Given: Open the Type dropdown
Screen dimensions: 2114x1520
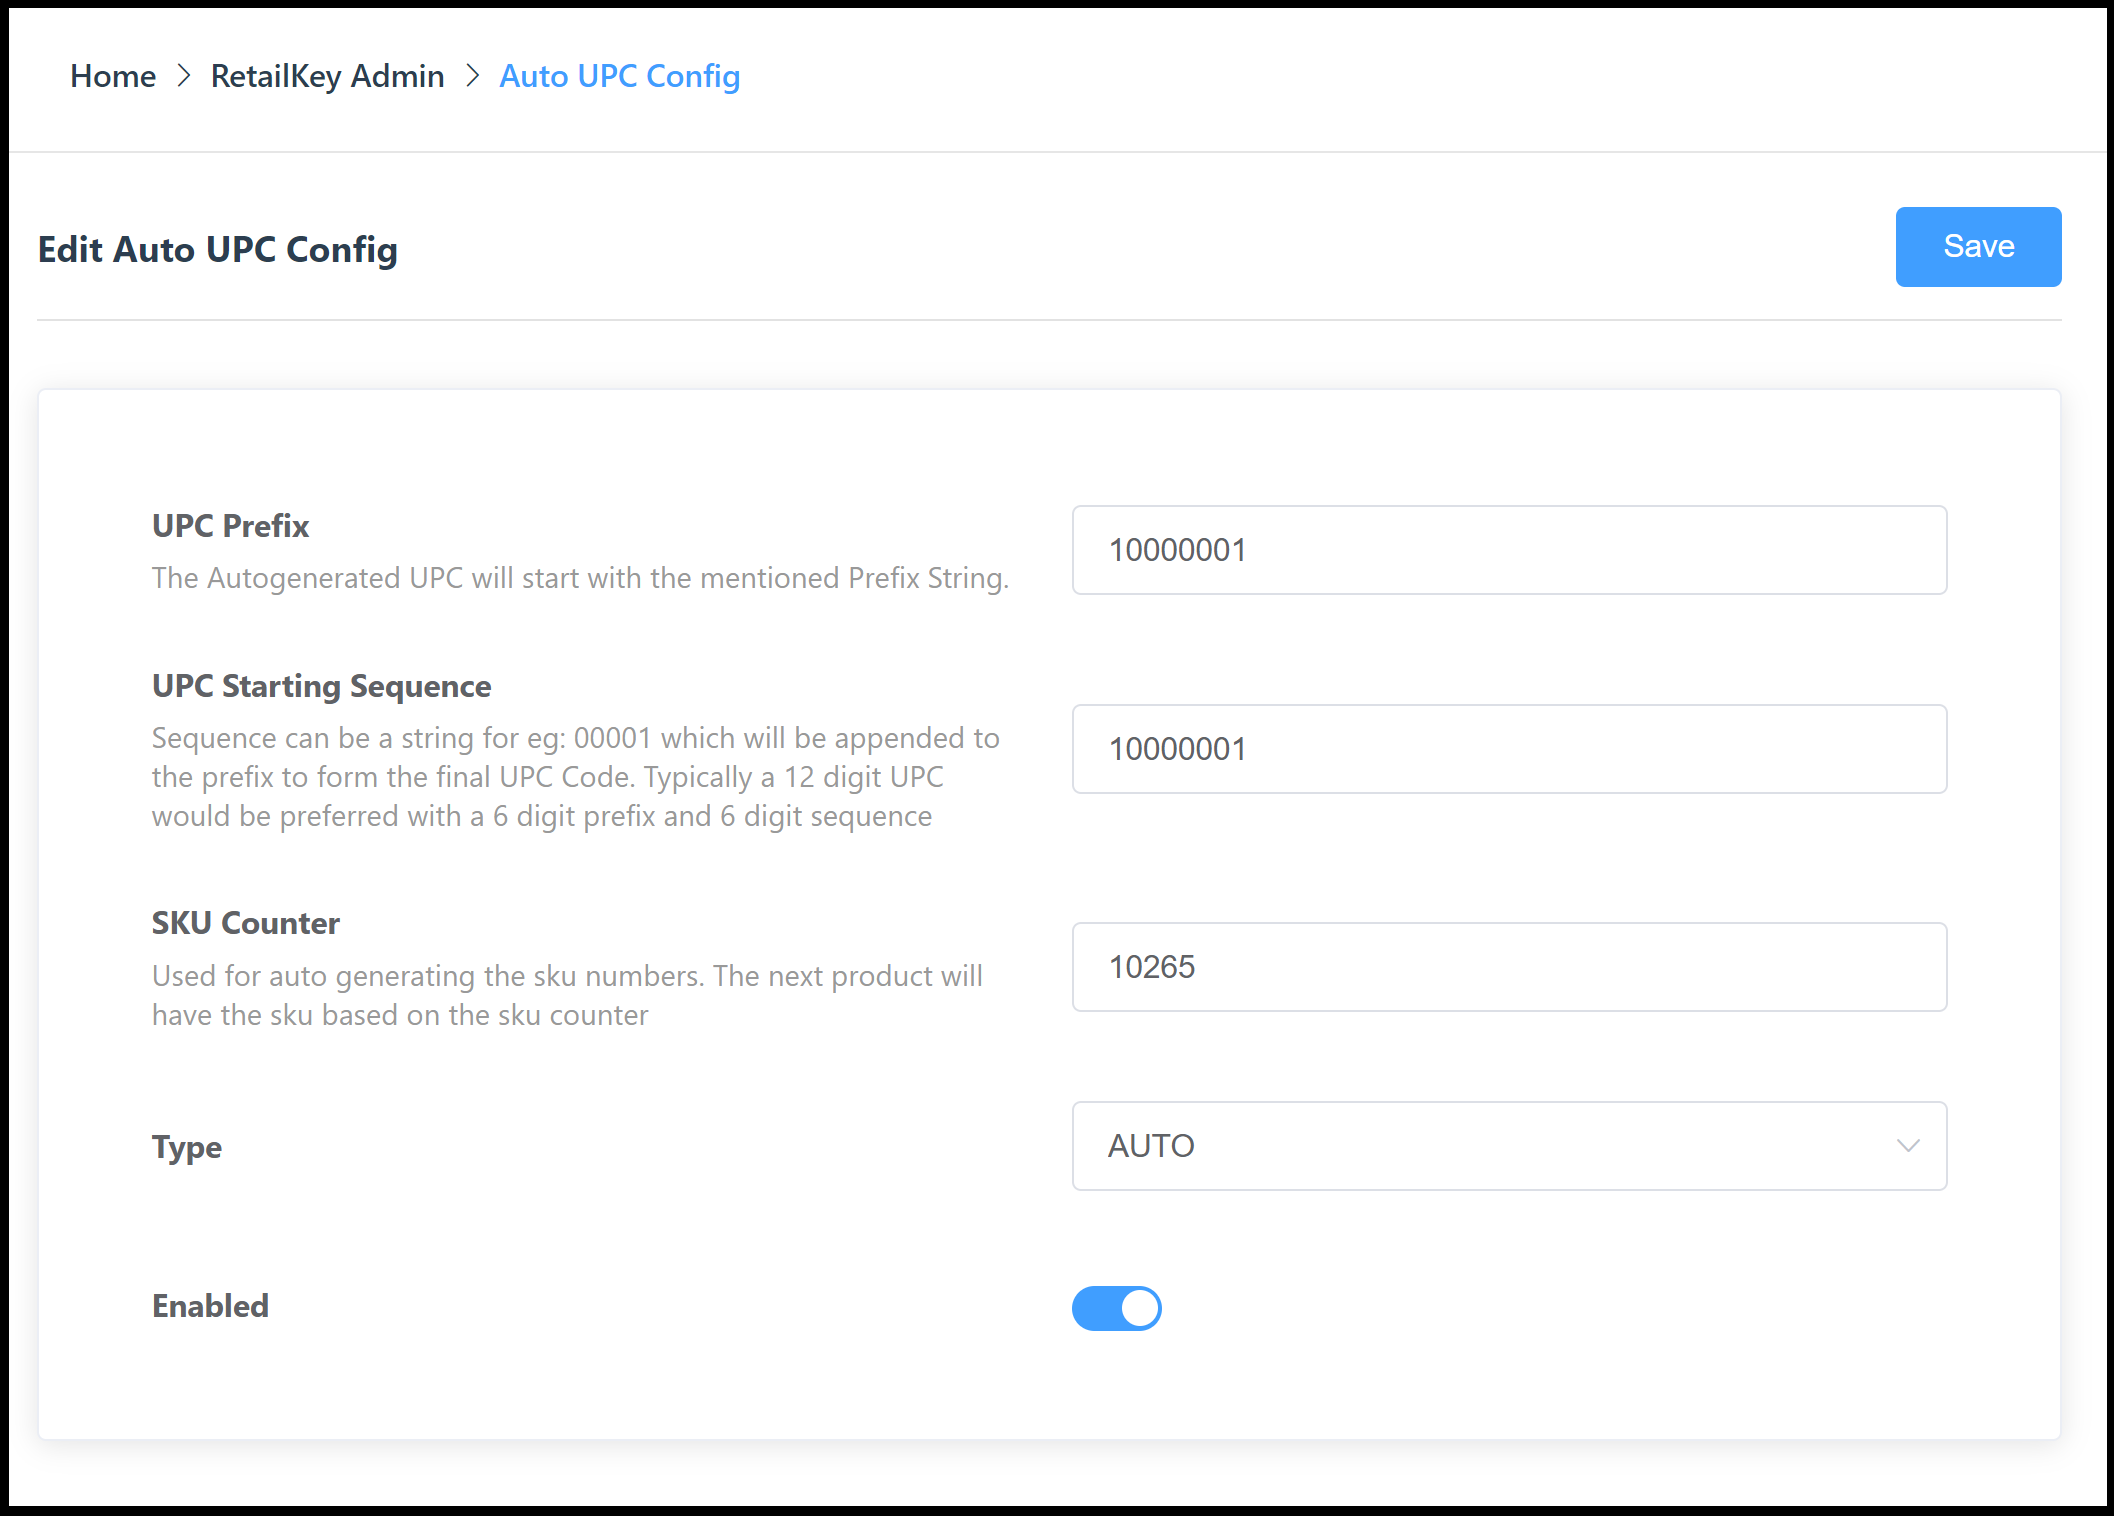Looking at the screenshot, I should click(x=1508, y=1146).
